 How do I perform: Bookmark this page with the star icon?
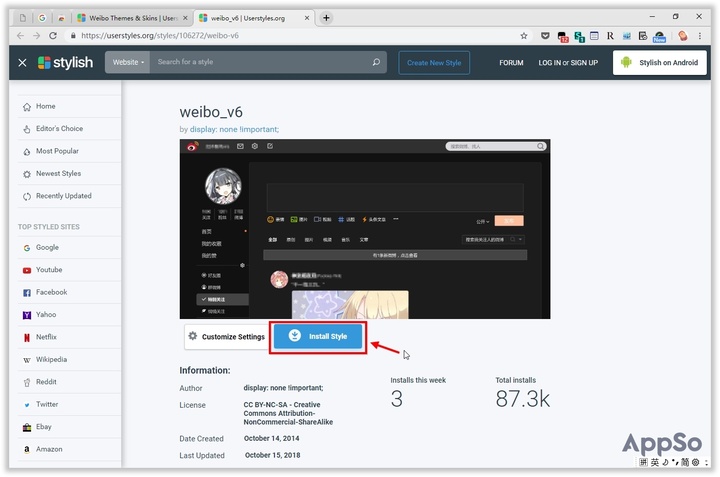click(524, 36)
